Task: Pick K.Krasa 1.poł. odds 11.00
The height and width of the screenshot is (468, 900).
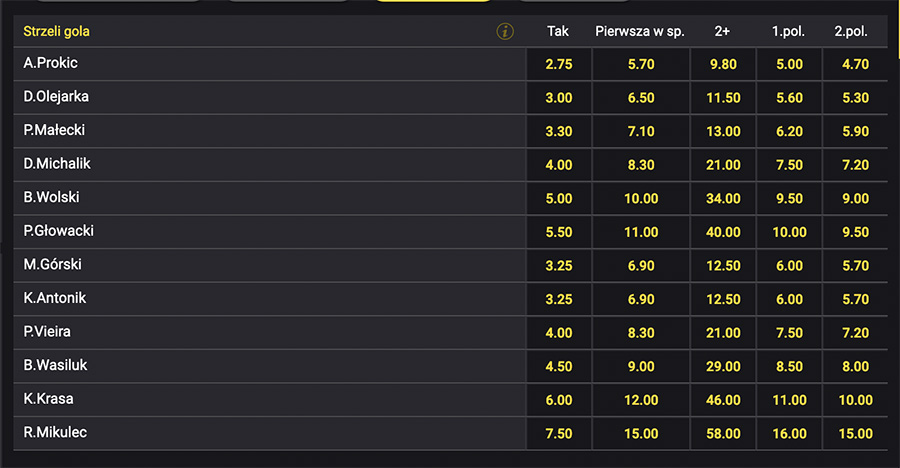Action: pos(788,399)
